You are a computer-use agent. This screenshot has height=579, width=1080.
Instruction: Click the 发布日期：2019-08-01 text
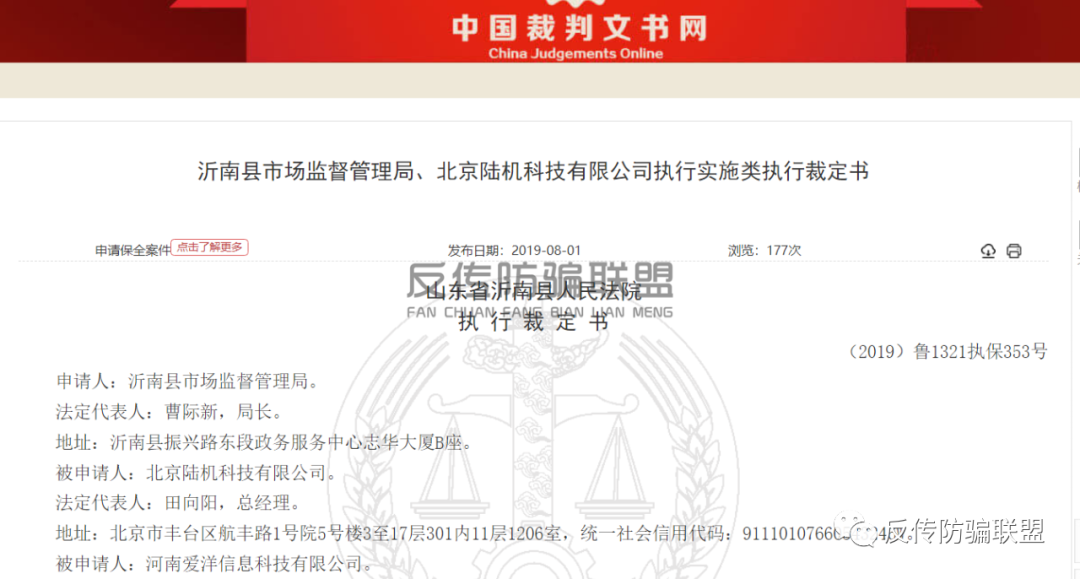514,251
